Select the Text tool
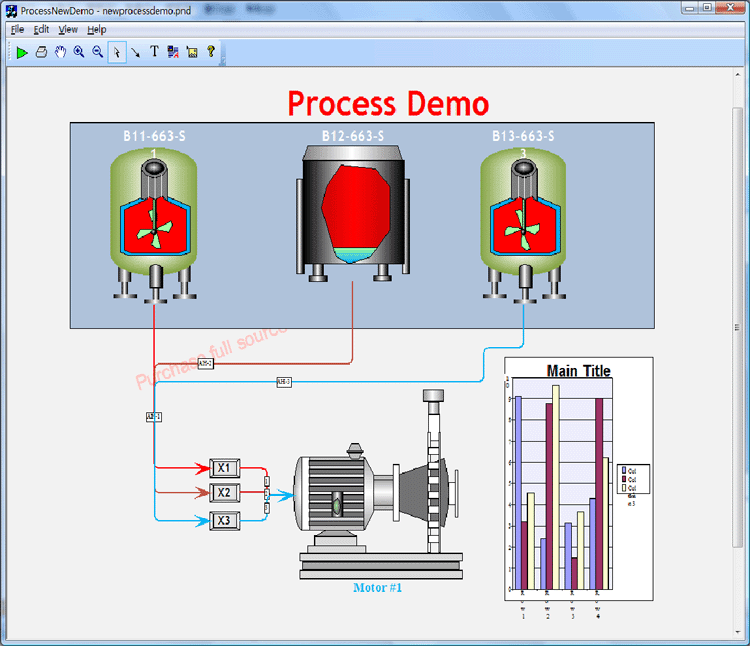750x646 pixels. (154, 52)
